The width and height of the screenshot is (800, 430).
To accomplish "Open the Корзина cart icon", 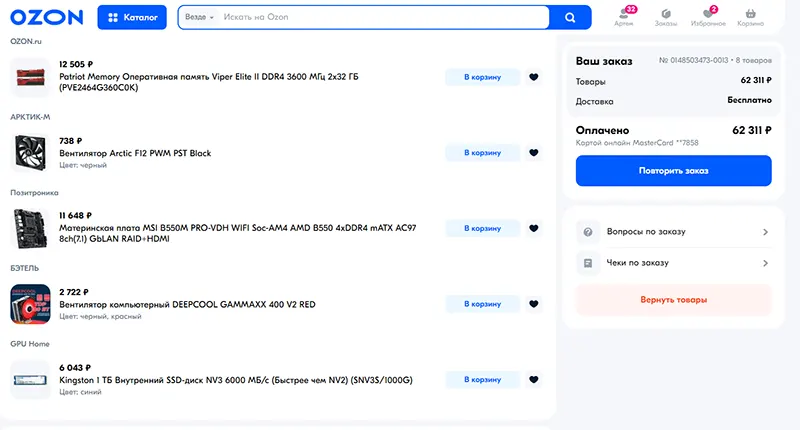I will tap(751, 17).
